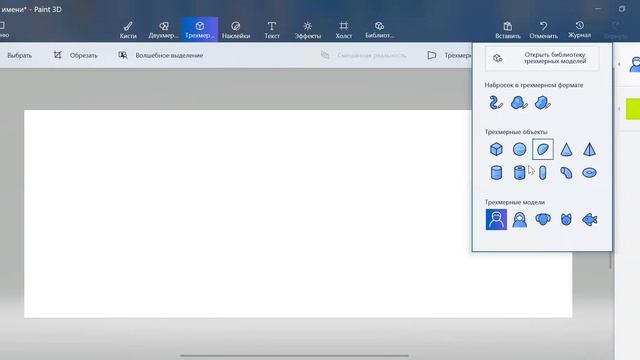Pick the curved cylinder 3D object
Image resolution: width=640 pixels, height=360 pixels.
pyautogui.click(x=566, y=173)
